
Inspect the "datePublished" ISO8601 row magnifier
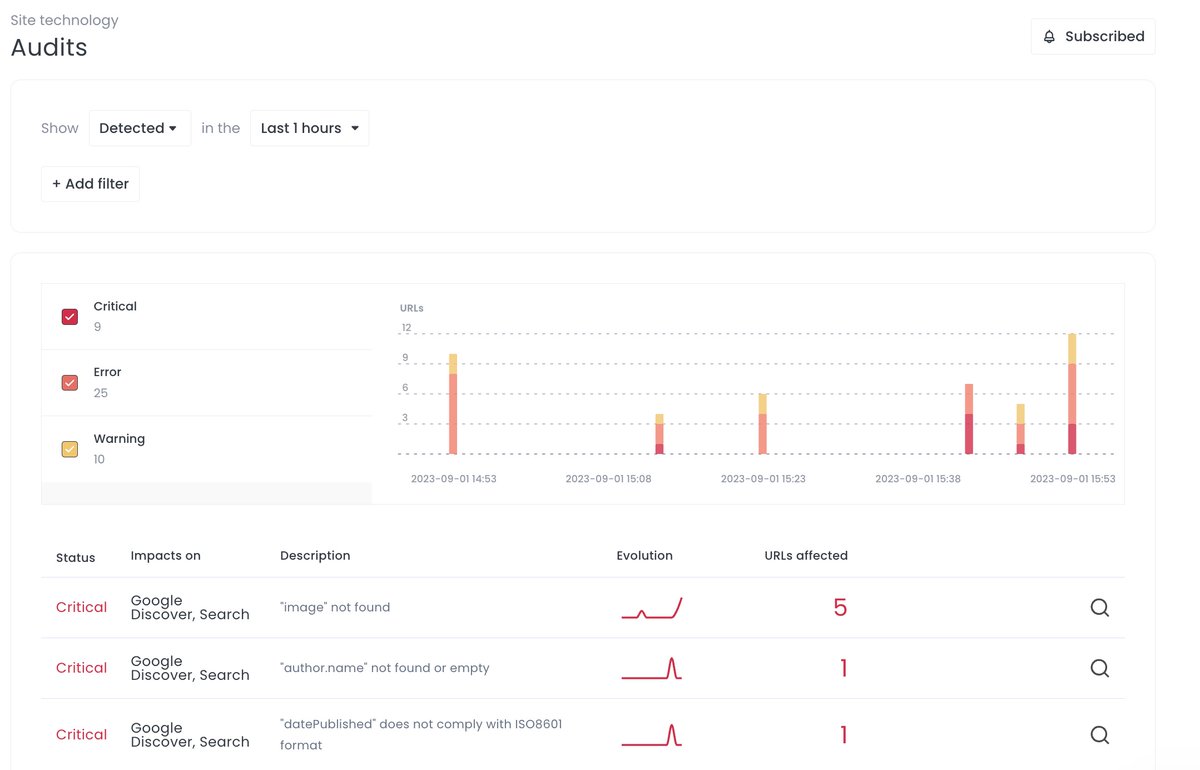coord(1099,735)
